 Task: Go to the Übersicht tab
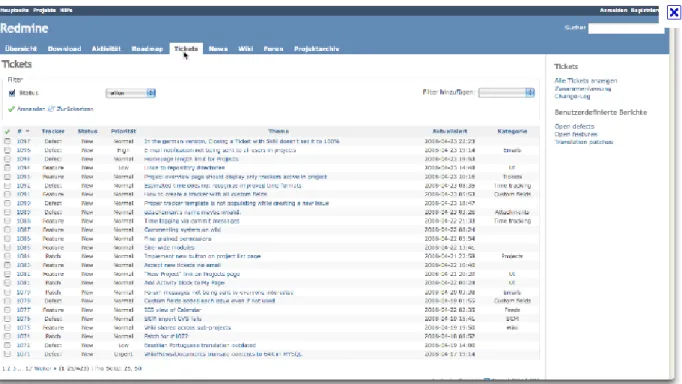point(21,49)
